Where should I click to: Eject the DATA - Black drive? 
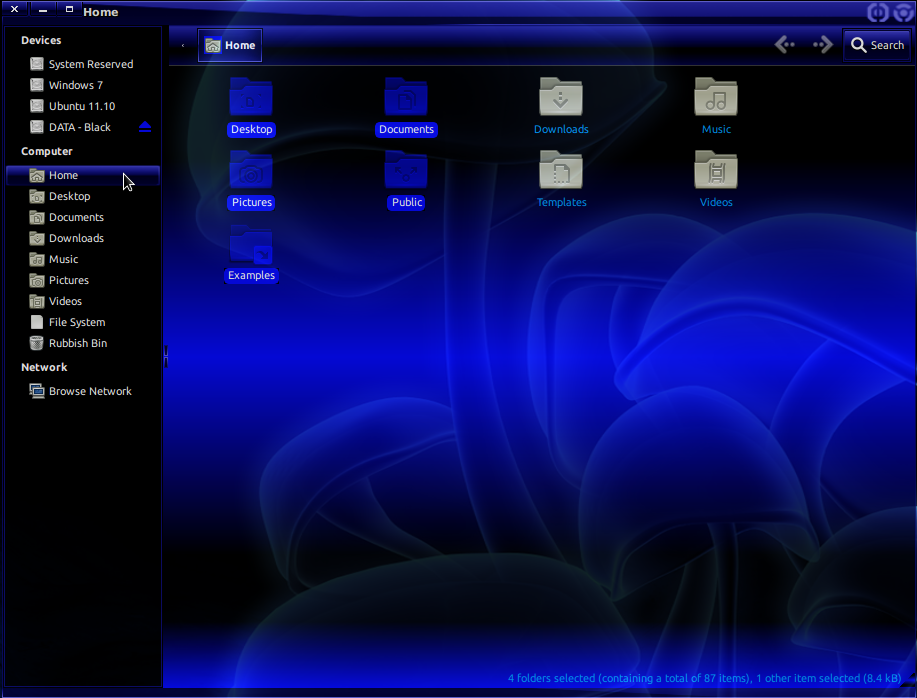point(145,127)
